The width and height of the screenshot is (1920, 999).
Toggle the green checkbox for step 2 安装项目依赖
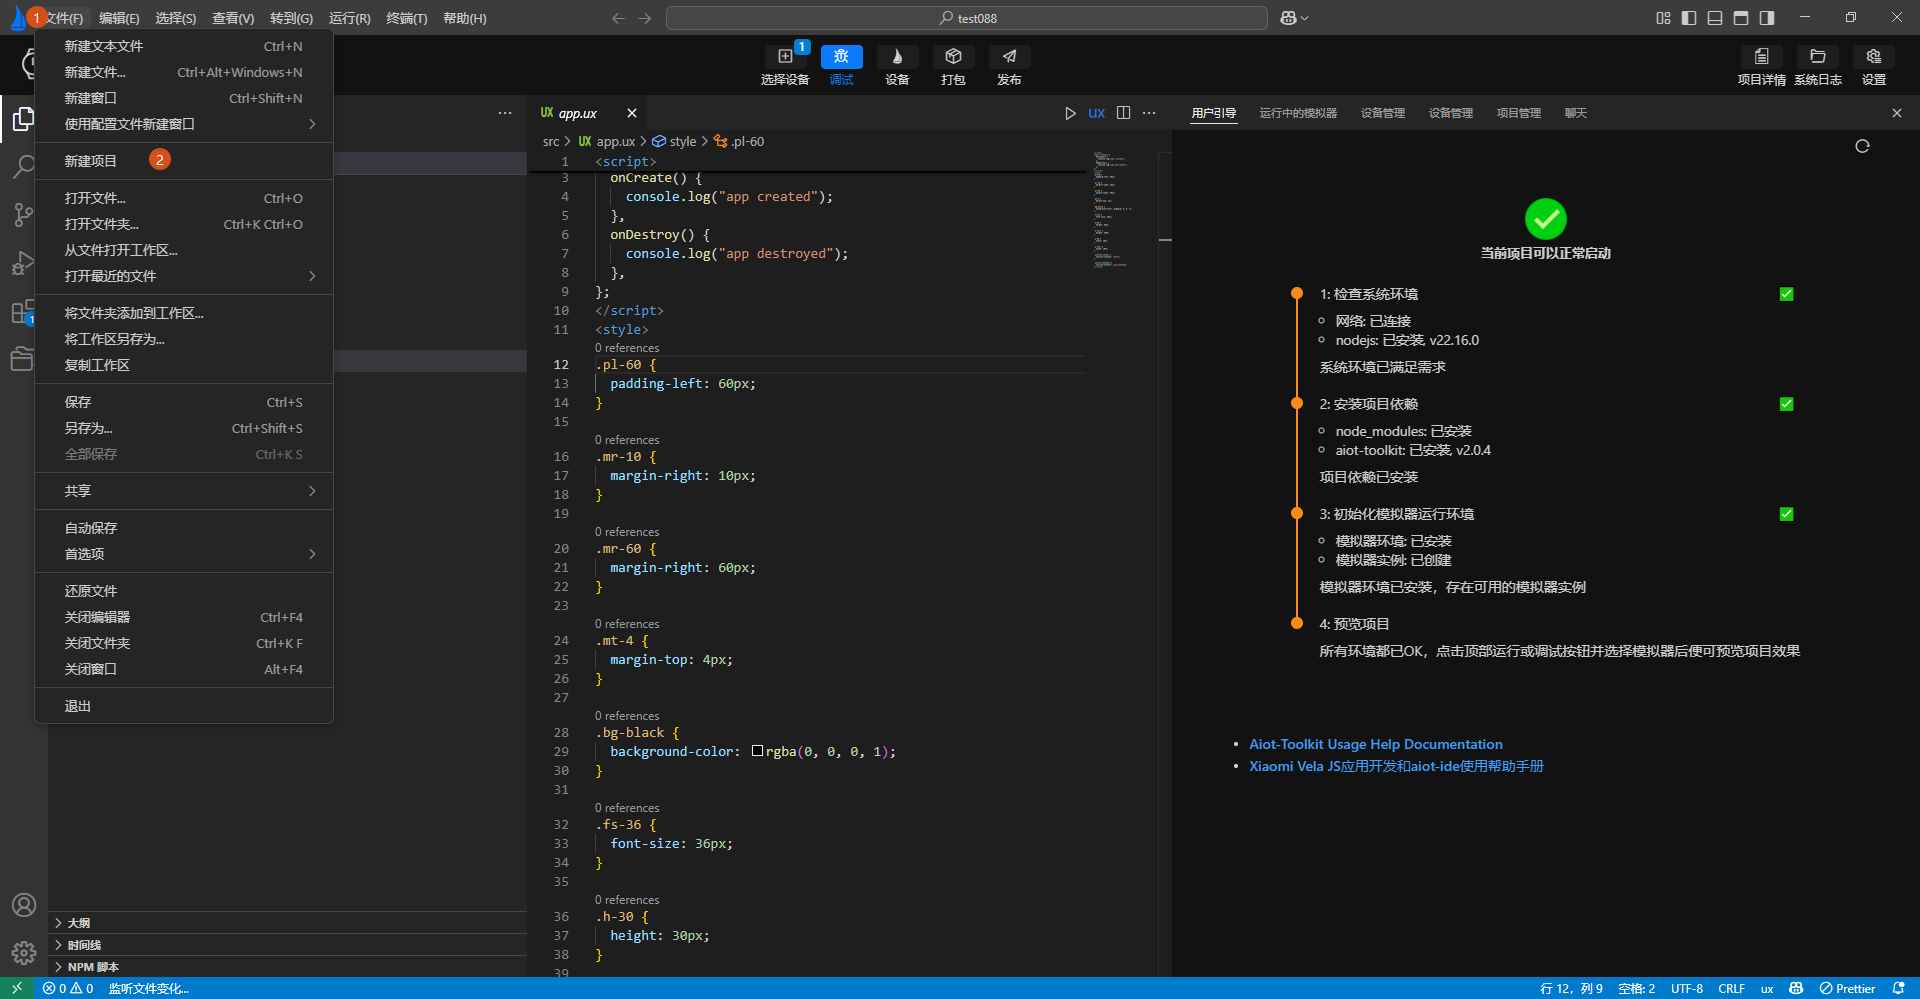(1786, 404)
